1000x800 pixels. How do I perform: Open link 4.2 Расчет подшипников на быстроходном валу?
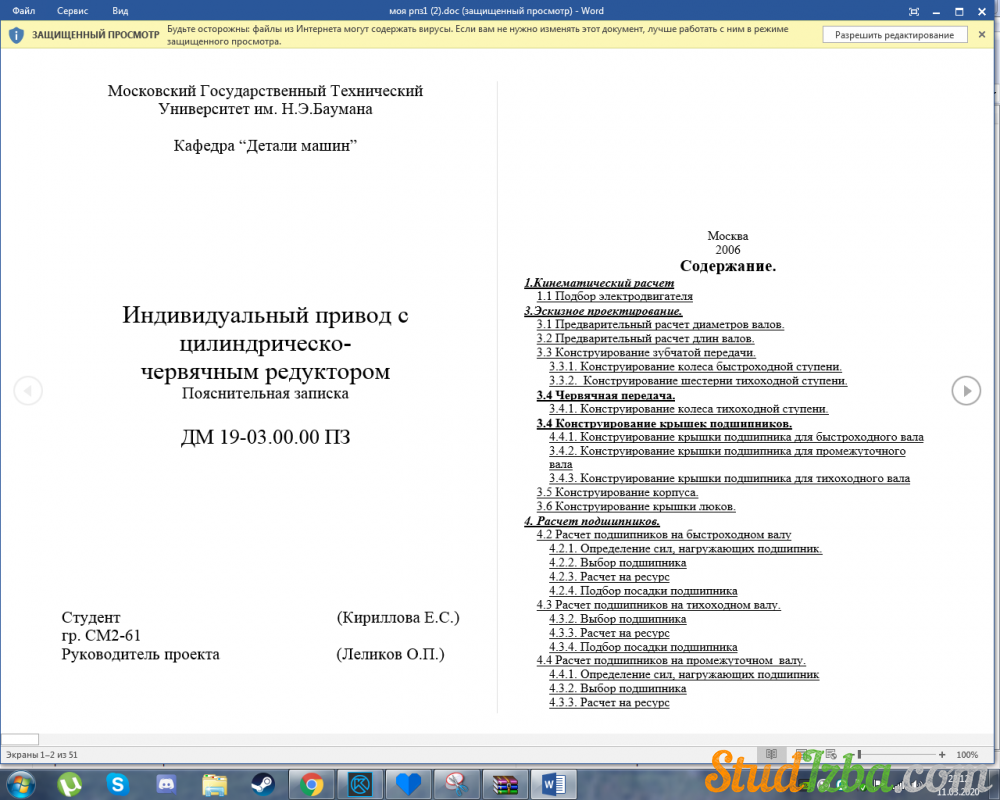click(664, 534)
